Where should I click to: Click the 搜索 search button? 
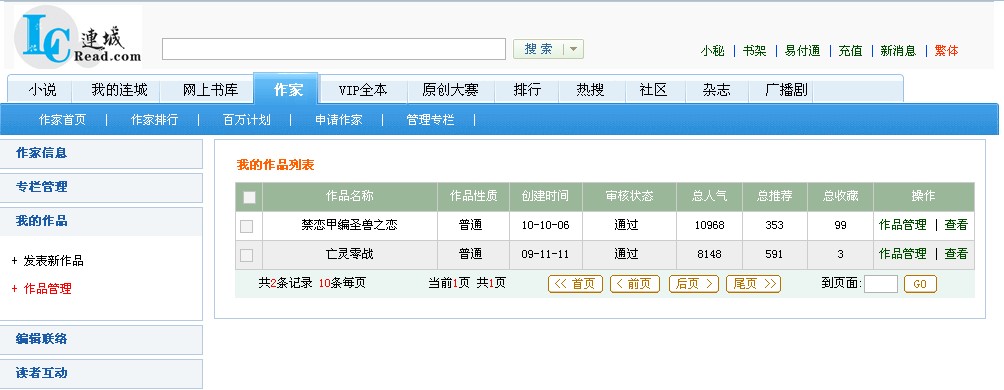tap(538, 49)
